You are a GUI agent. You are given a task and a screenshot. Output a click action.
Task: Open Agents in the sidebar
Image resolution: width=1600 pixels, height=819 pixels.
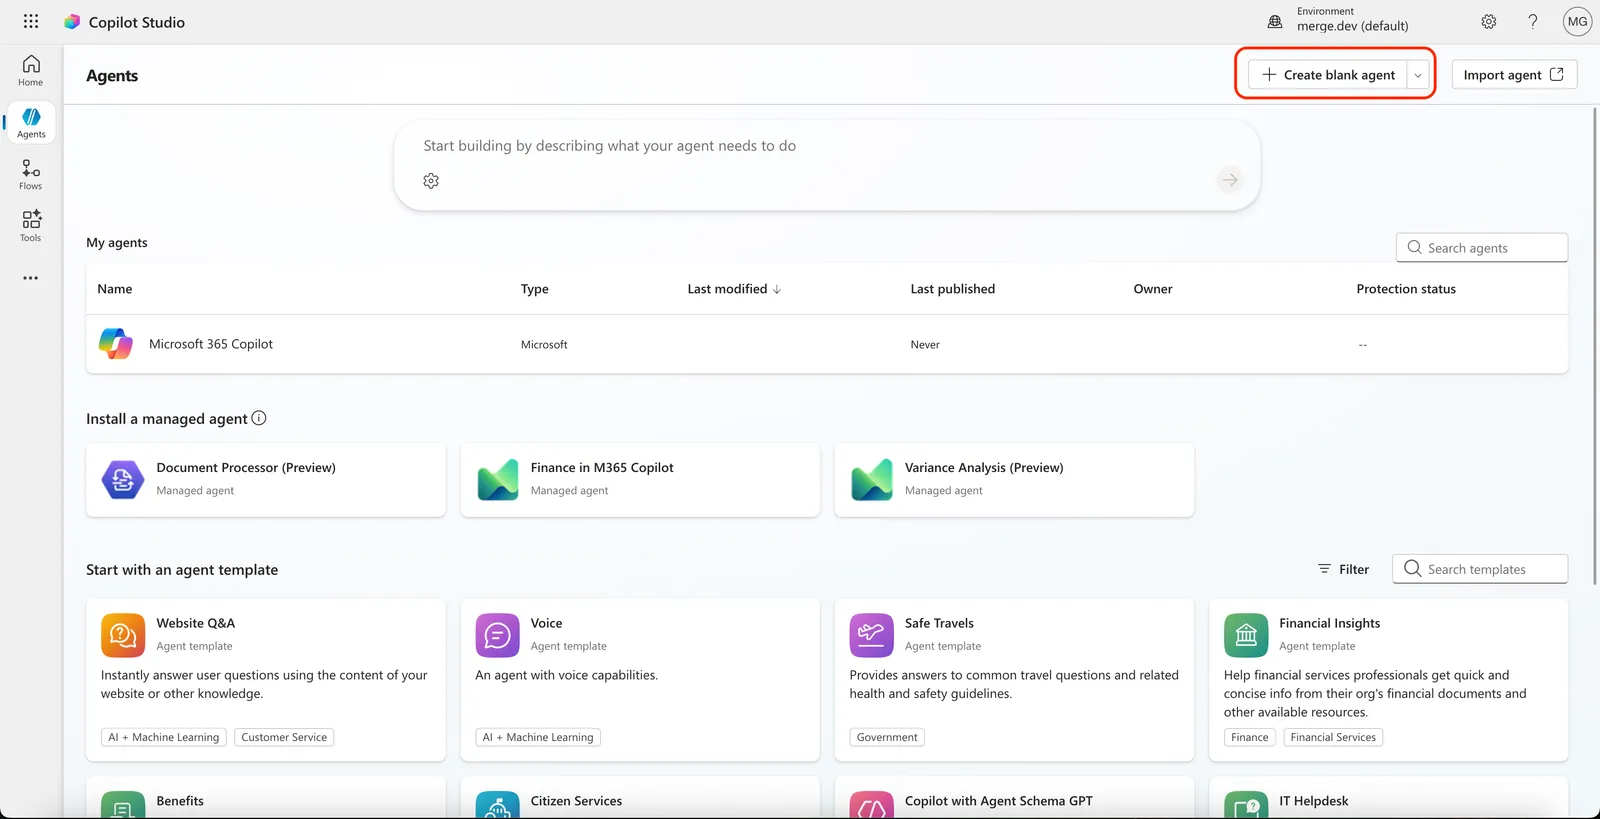[x=31, y=123]
